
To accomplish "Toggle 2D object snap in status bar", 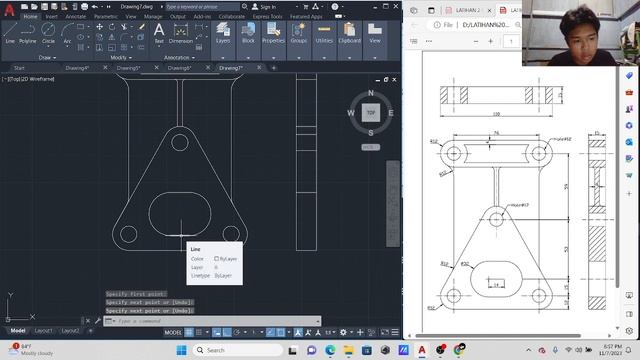I will click(x=281, y=333).
